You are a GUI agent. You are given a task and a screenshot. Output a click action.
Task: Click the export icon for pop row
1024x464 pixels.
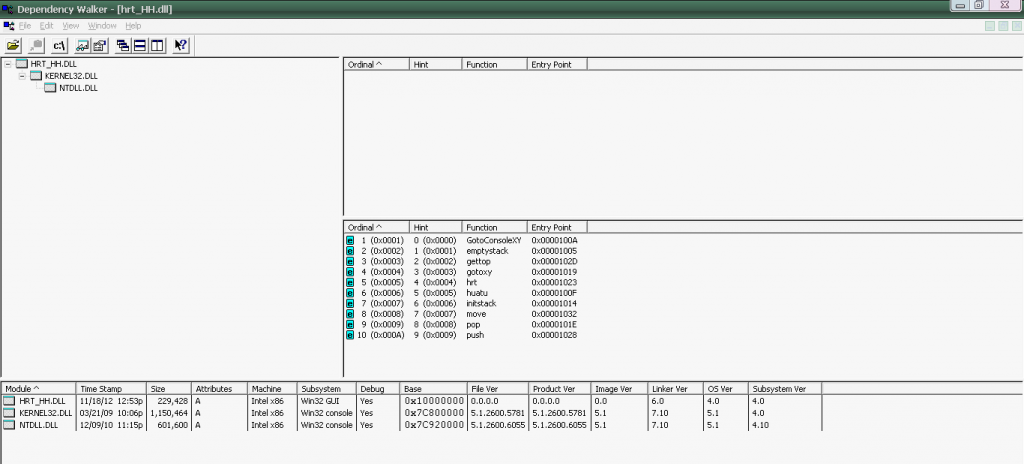(350, 325)
